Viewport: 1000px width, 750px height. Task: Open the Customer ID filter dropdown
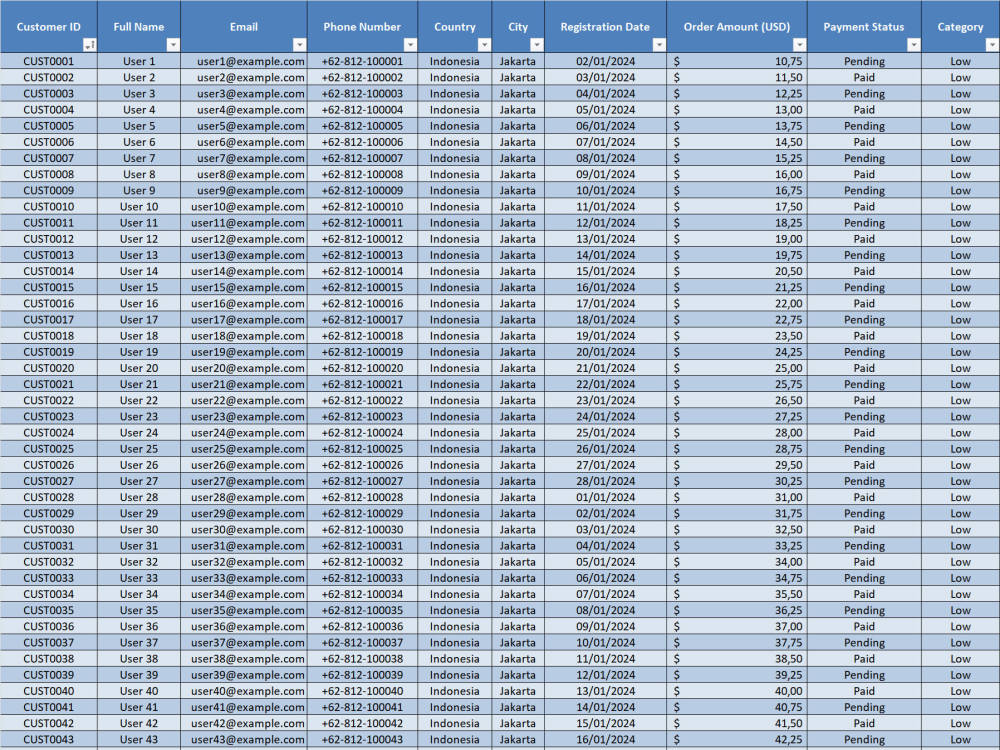coord(90,45)
